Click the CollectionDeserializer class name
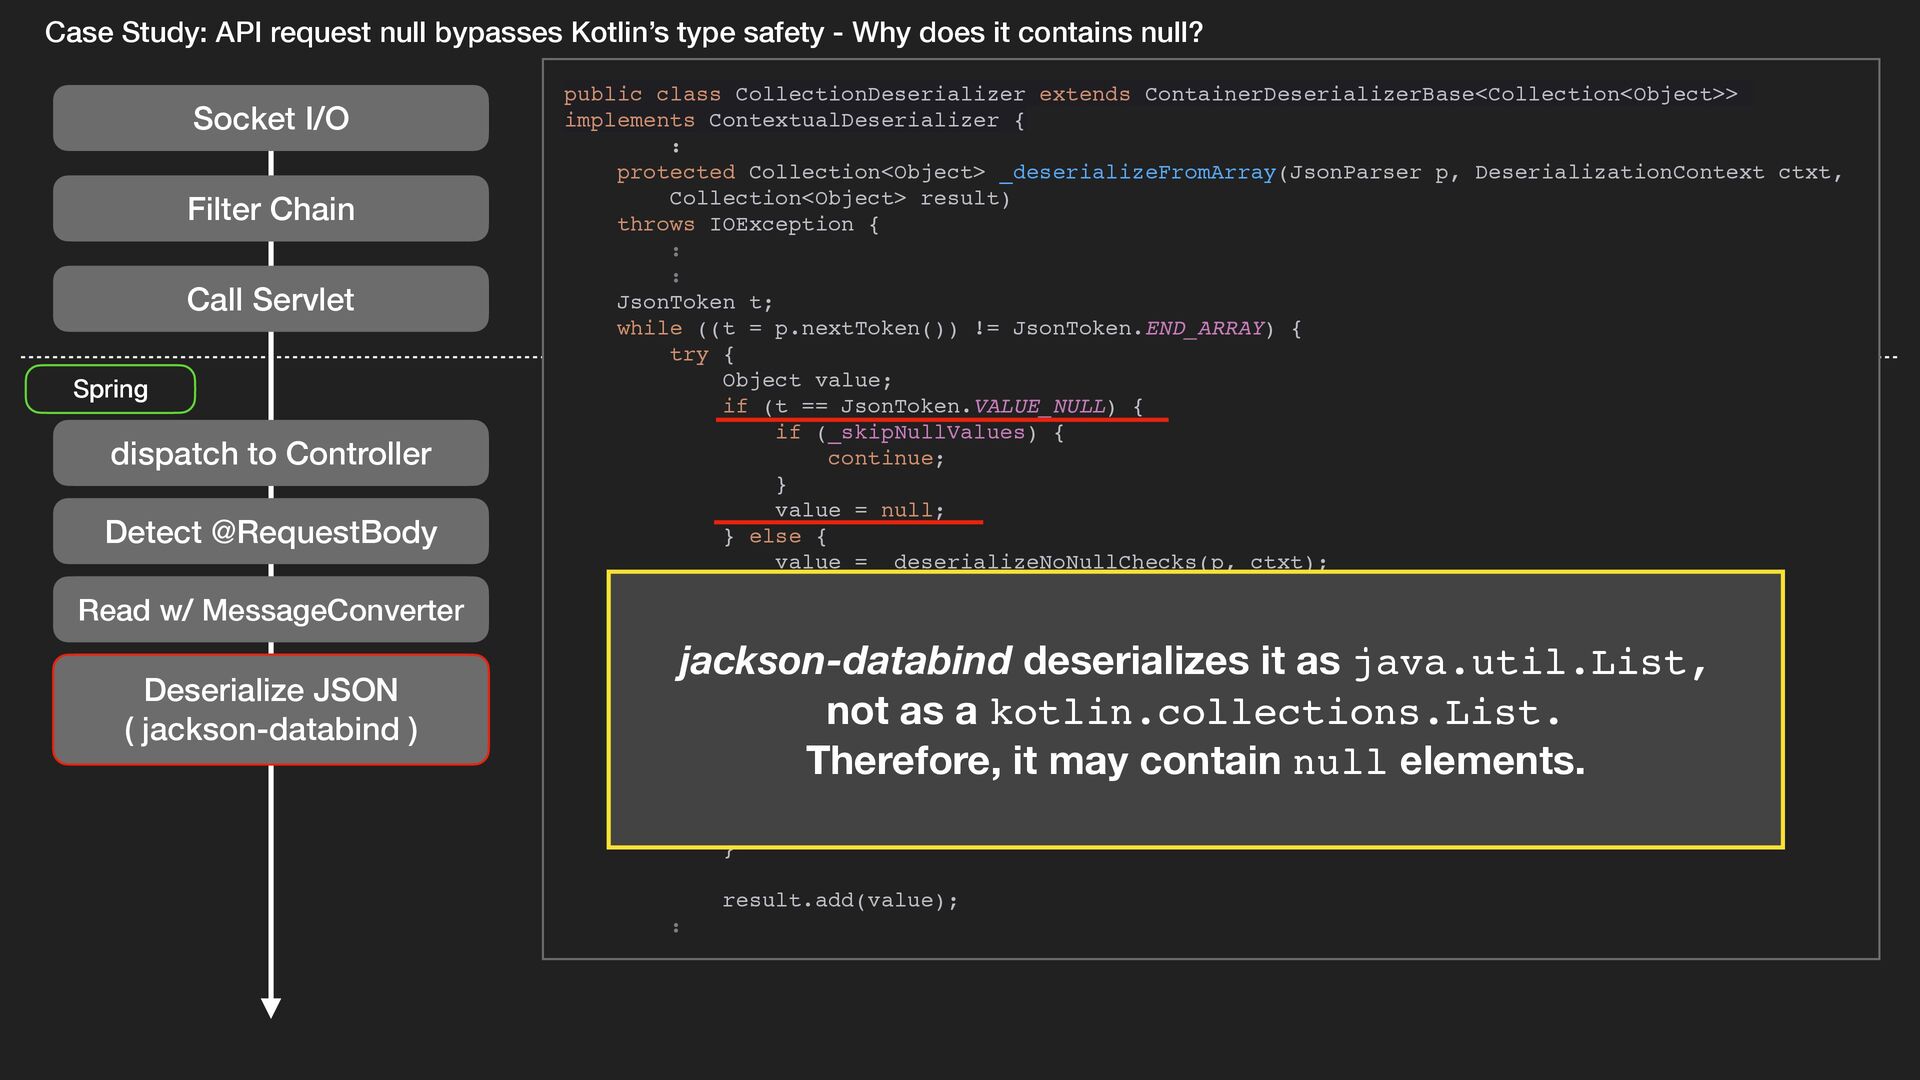The height and width of the screenshot is (1080, 1920). [879, 94]
